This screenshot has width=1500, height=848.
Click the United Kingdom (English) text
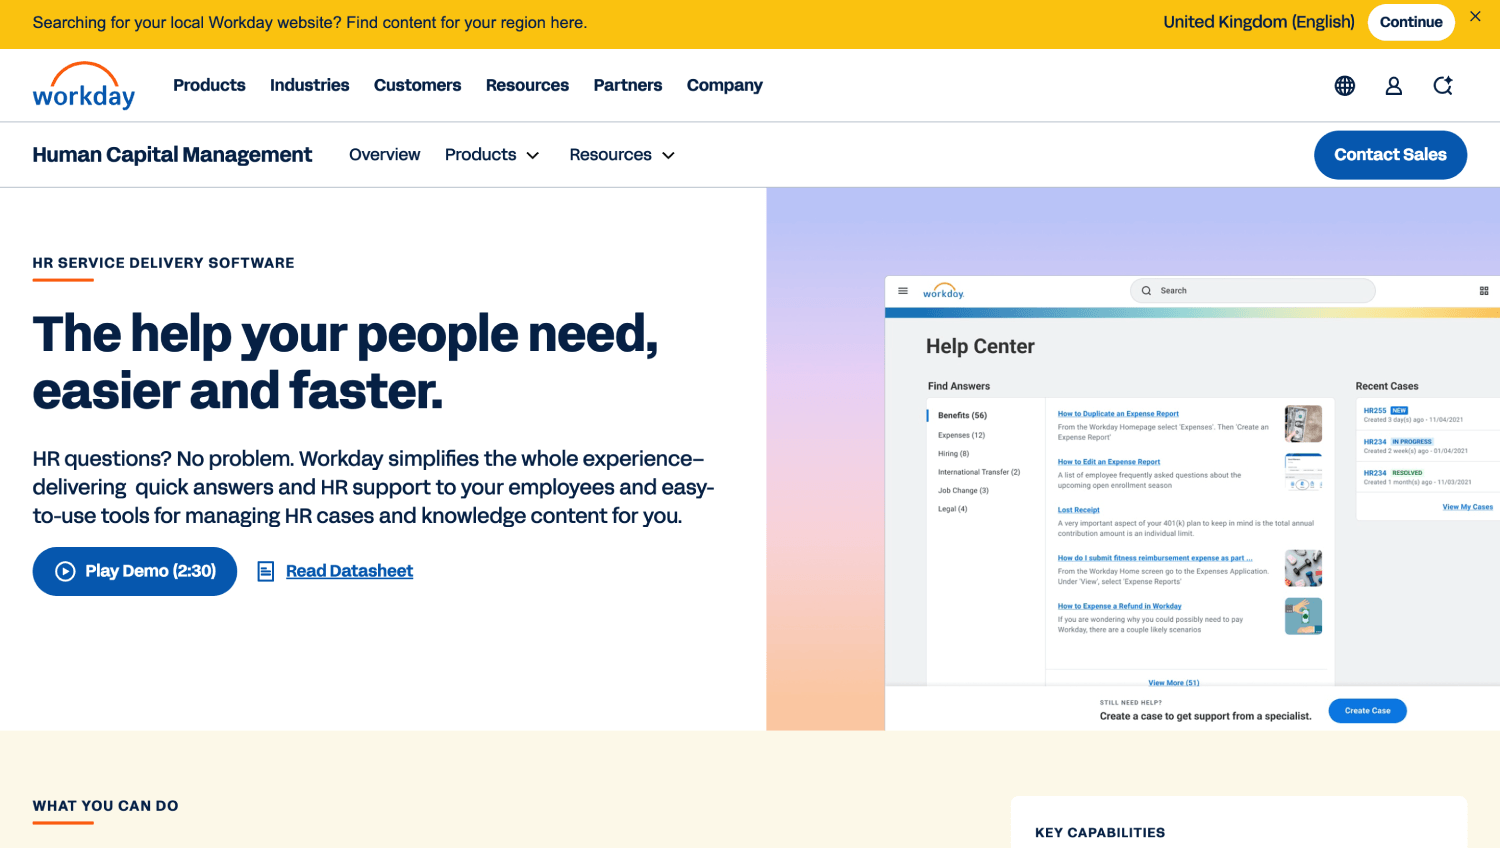pyautogui.click(x=1259, y=22)
